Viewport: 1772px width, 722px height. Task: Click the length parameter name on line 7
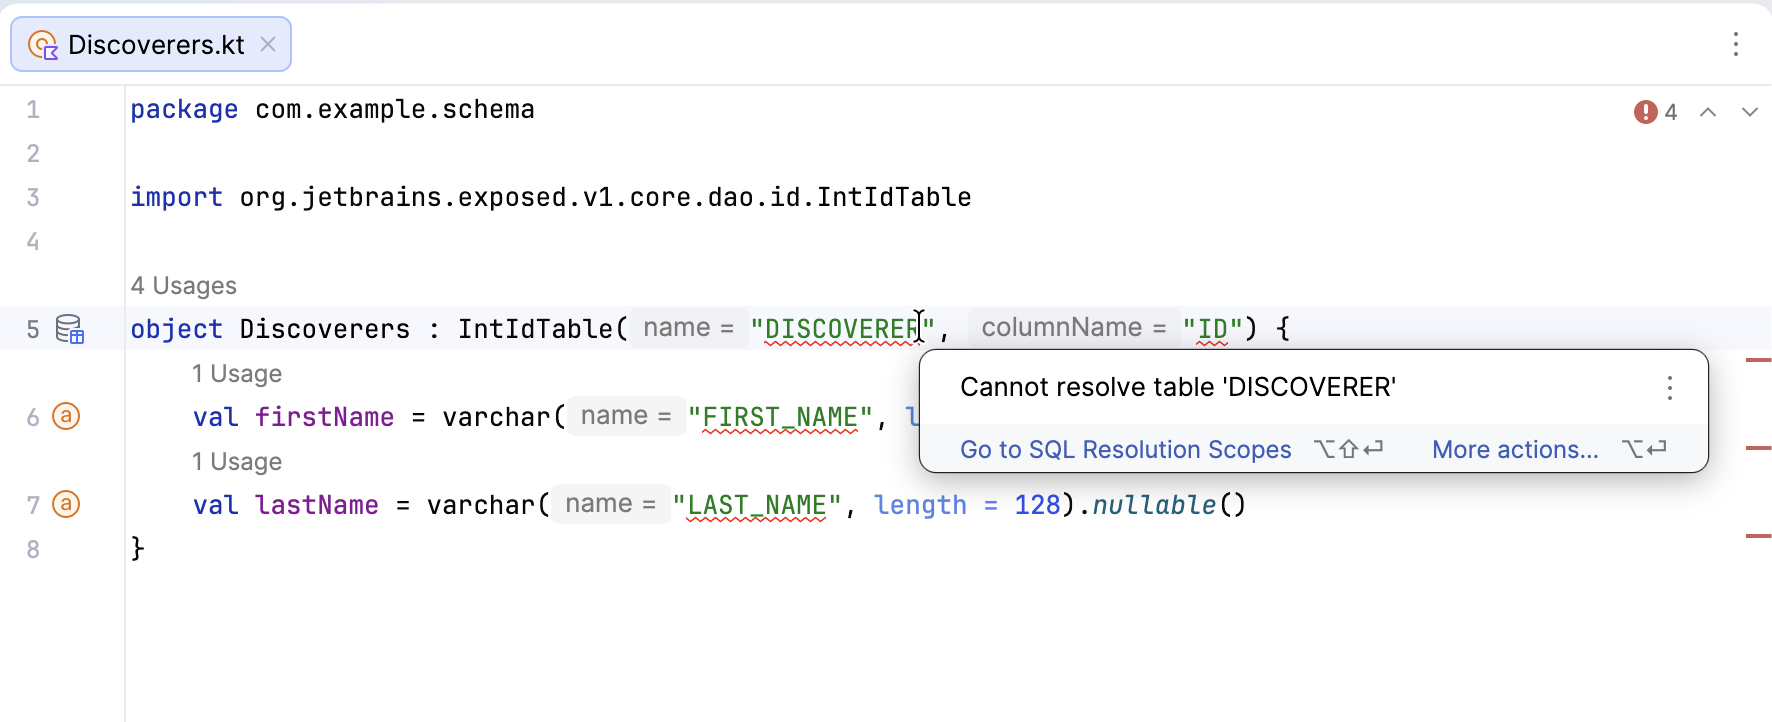coord(920,505)
